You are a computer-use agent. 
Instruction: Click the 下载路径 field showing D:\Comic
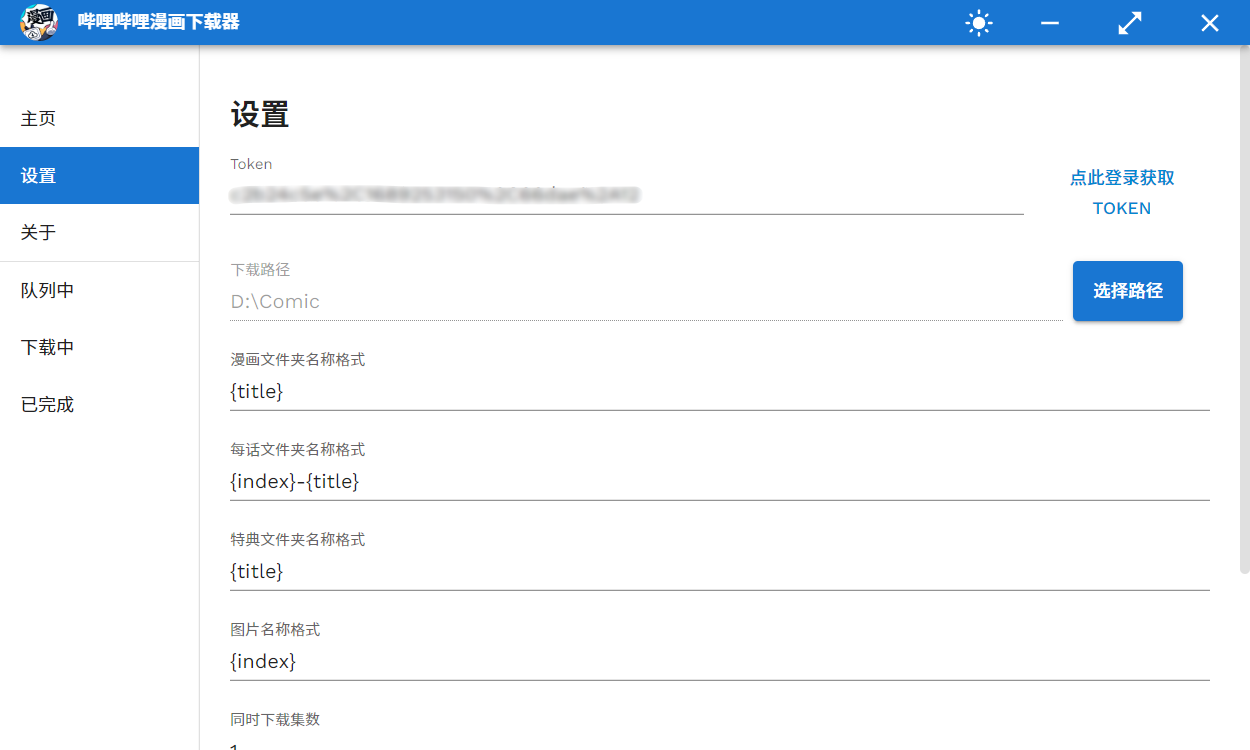click(646, 301)
